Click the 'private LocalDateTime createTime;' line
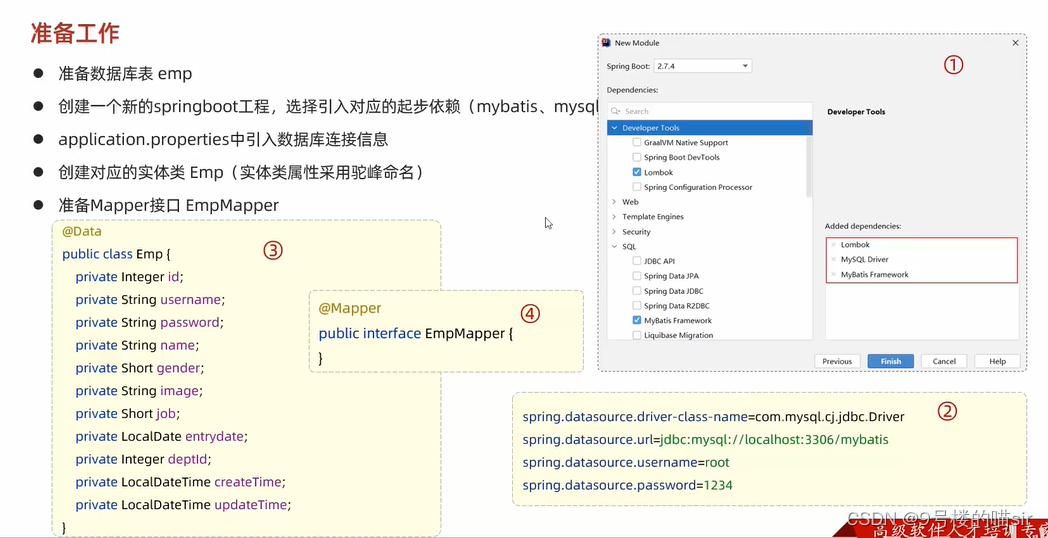The width and height of the screenshot is (1048, 538). [180, 482]
